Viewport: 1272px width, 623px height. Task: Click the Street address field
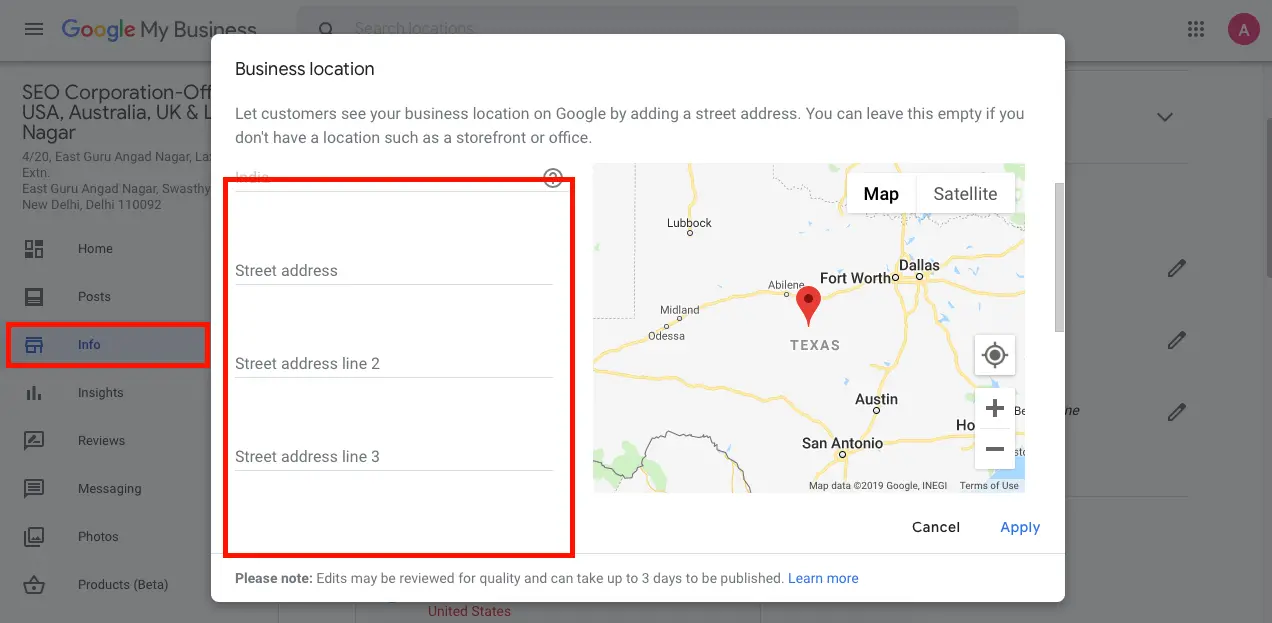click(394, 270)
